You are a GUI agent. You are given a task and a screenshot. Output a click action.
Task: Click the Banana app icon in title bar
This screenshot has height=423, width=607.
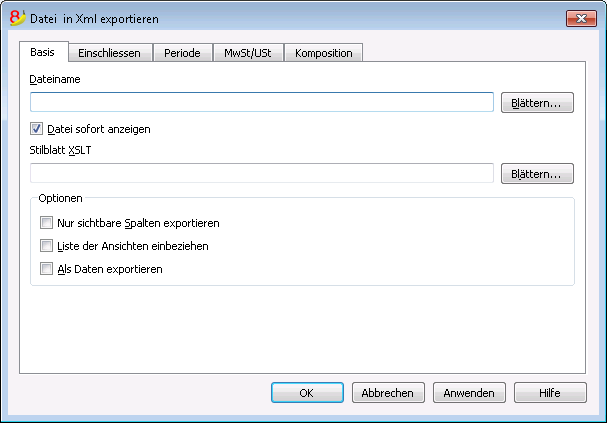[17, 18]
